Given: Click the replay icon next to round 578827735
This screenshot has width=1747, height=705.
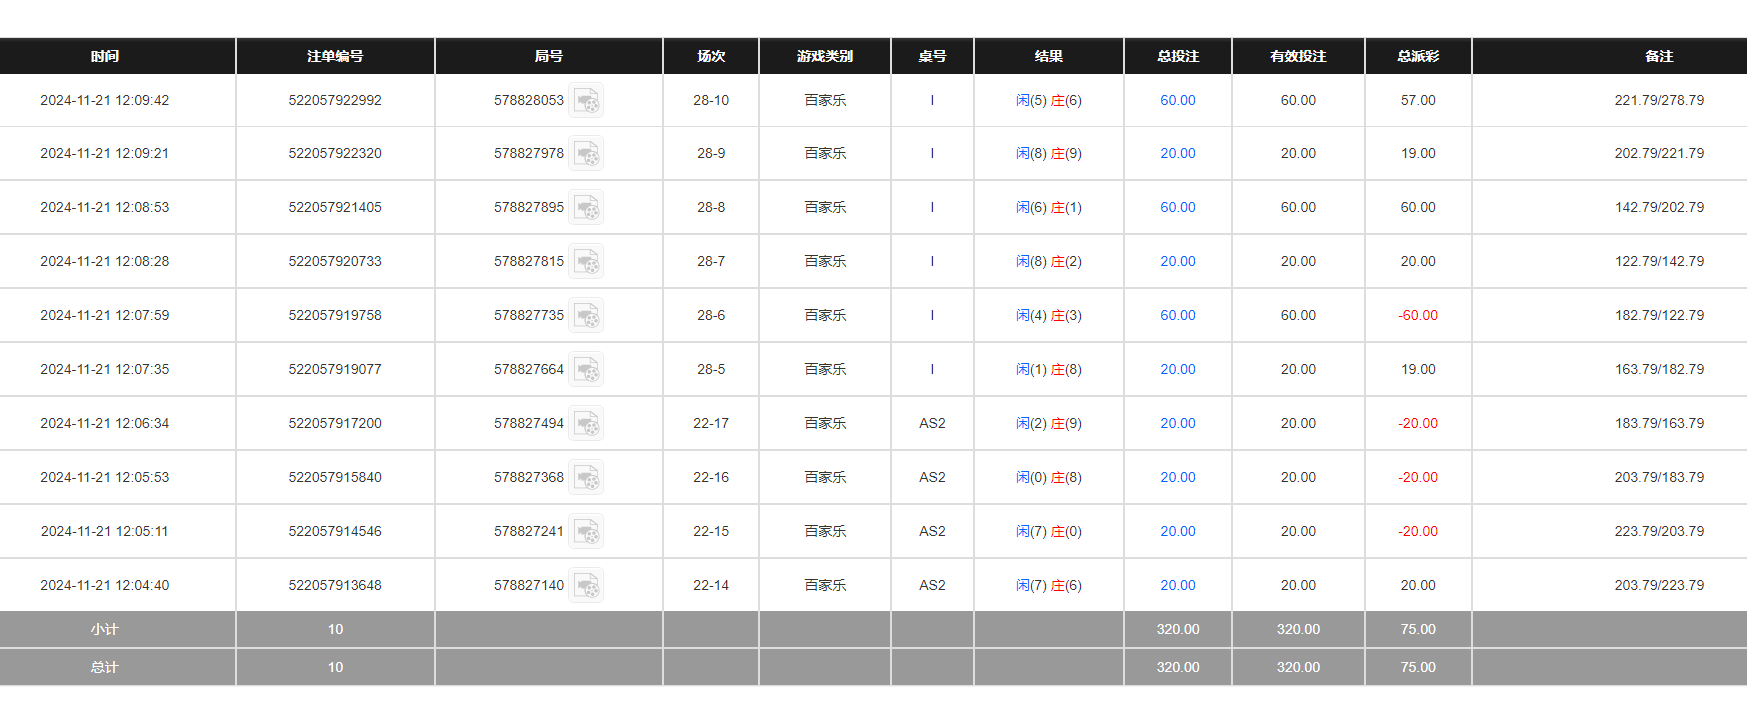Looking at the screenshot, I should [x=586, y=316].
